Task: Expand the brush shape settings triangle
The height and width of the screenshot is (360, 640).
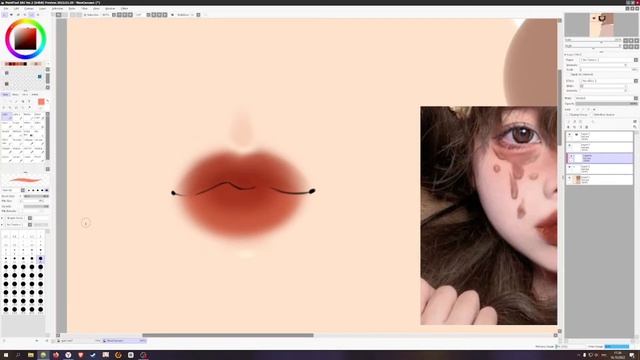Action: coord(2,218)
